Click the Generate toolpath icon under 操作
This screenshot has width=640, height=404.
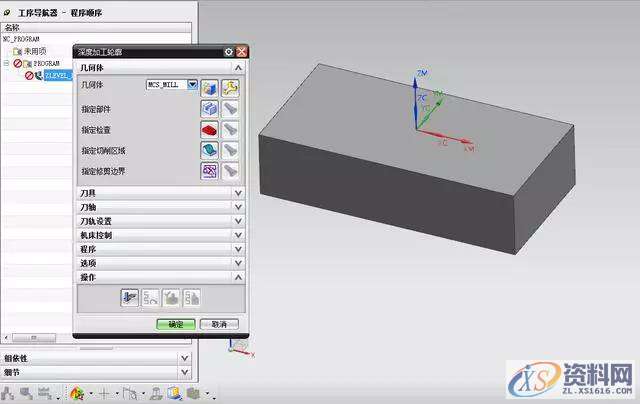pos(129,296)
